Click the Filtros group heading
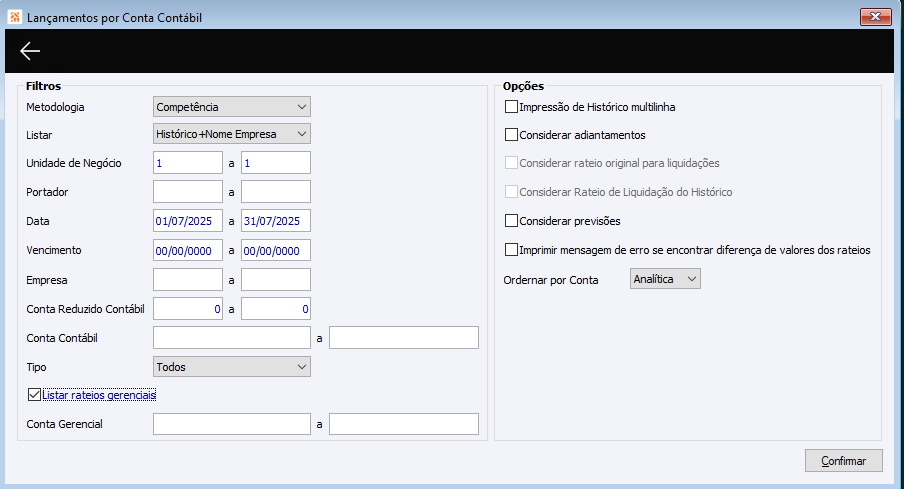This screenshot has width=904, height=489. pos(43,86)
